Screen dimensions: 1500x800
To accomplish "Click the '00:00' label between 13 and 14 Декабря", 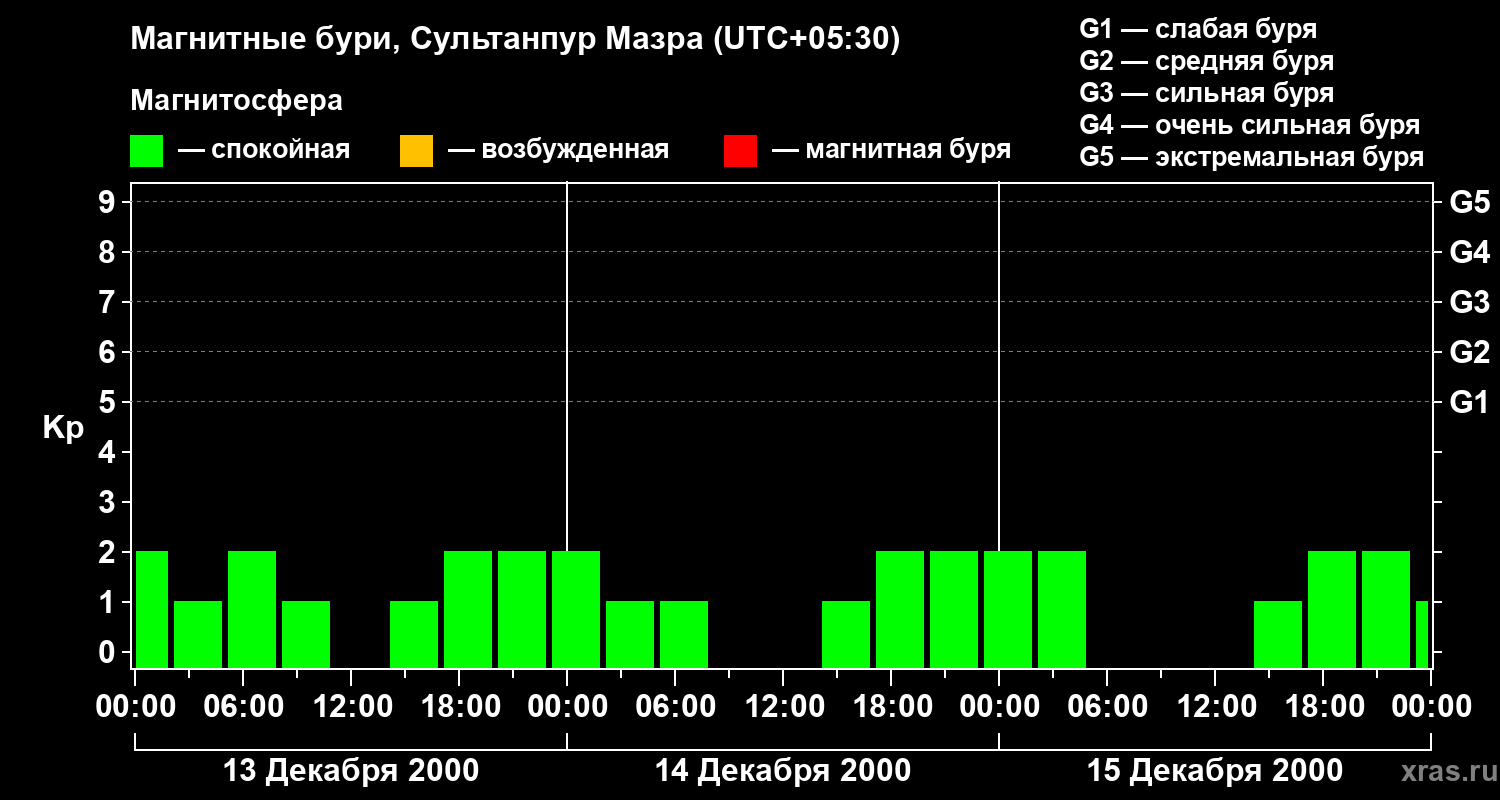I will coord(567,707).
